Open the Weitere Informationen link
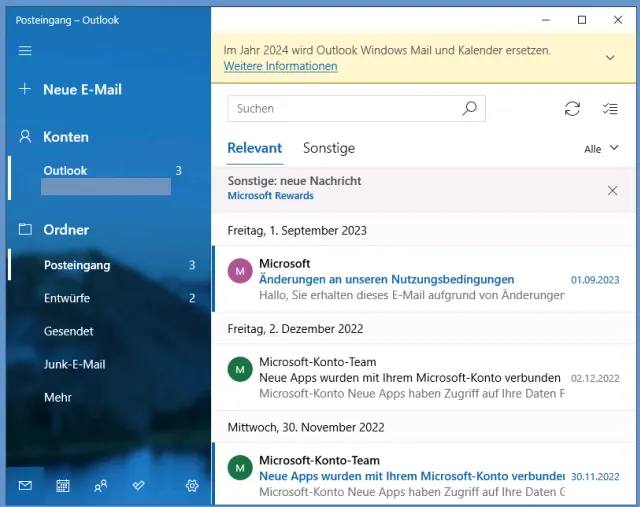This screenshot has height=507, width=640. (280, 66)
